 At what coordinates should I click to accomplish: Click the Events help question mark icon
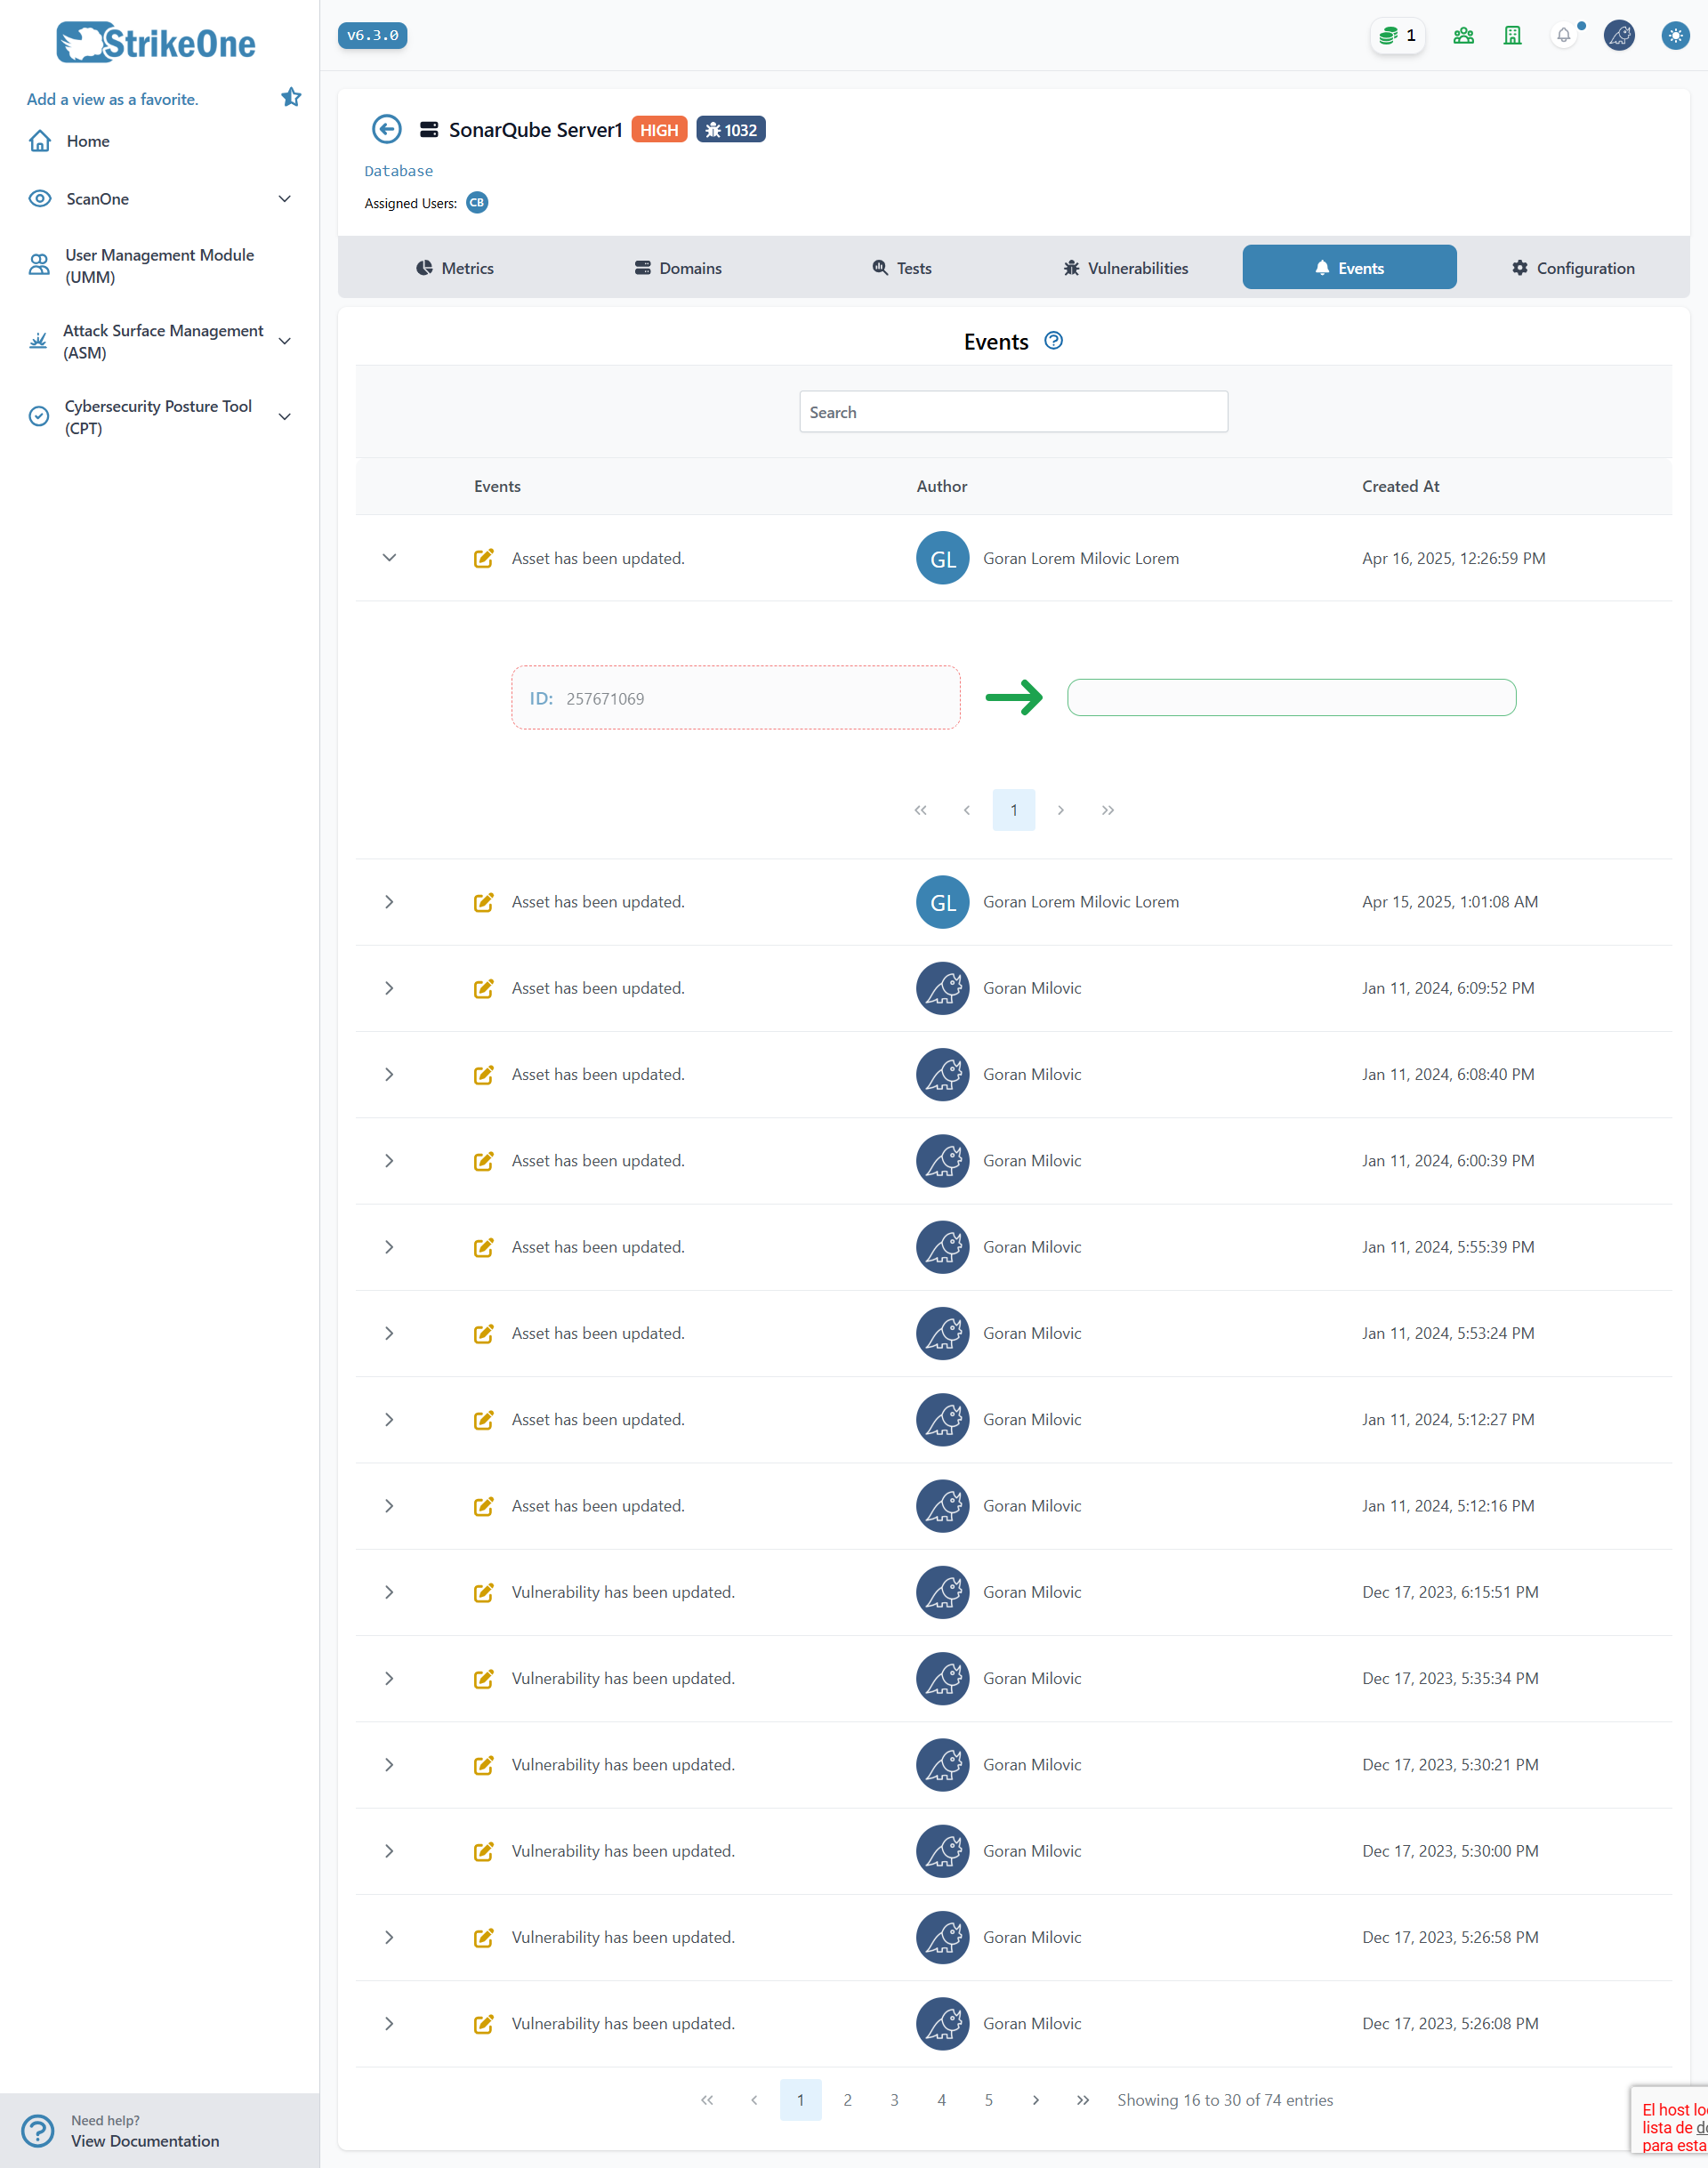pyautogui.click(x=1053, y=341)
